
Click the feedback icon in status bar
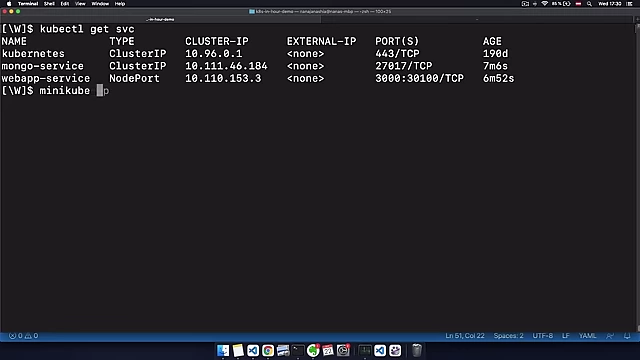tap(610, 336)
